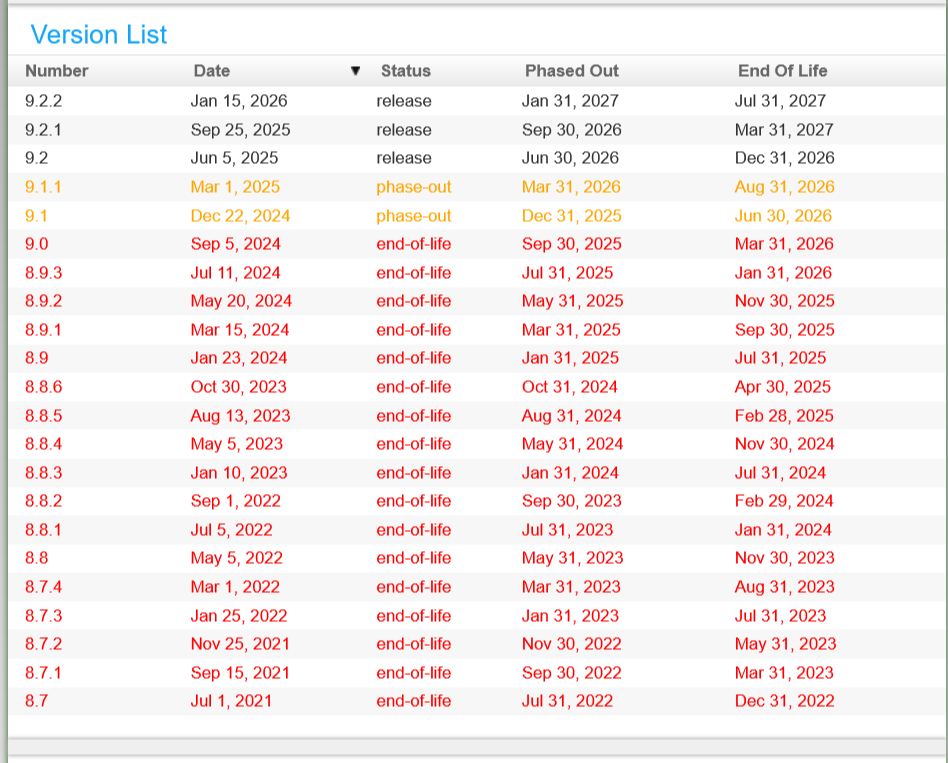
Task: Select version 9.2.2 in the list
Action: 44,101
